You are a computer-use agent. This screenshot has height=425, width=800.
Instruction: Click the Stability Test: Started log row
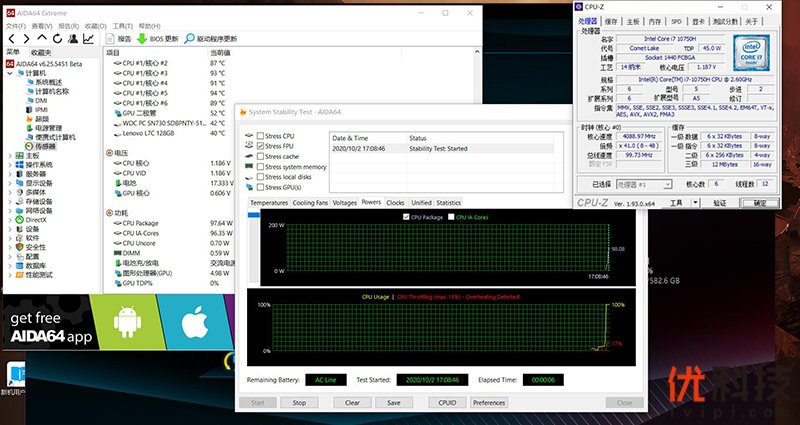click(442, 148)
